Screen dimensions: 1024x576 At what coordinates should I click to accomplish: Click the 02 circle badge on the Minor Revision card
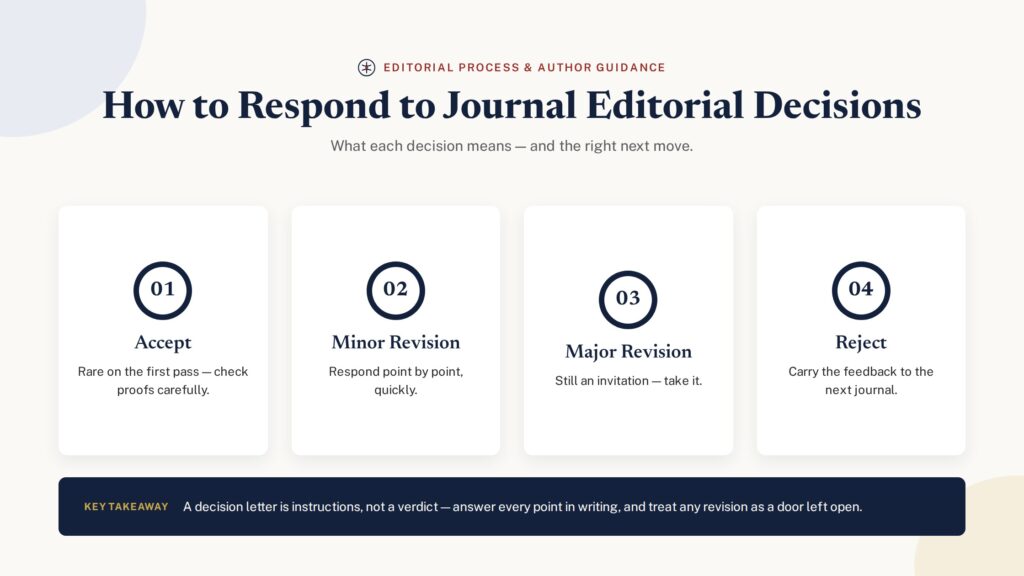pos(395,290)
